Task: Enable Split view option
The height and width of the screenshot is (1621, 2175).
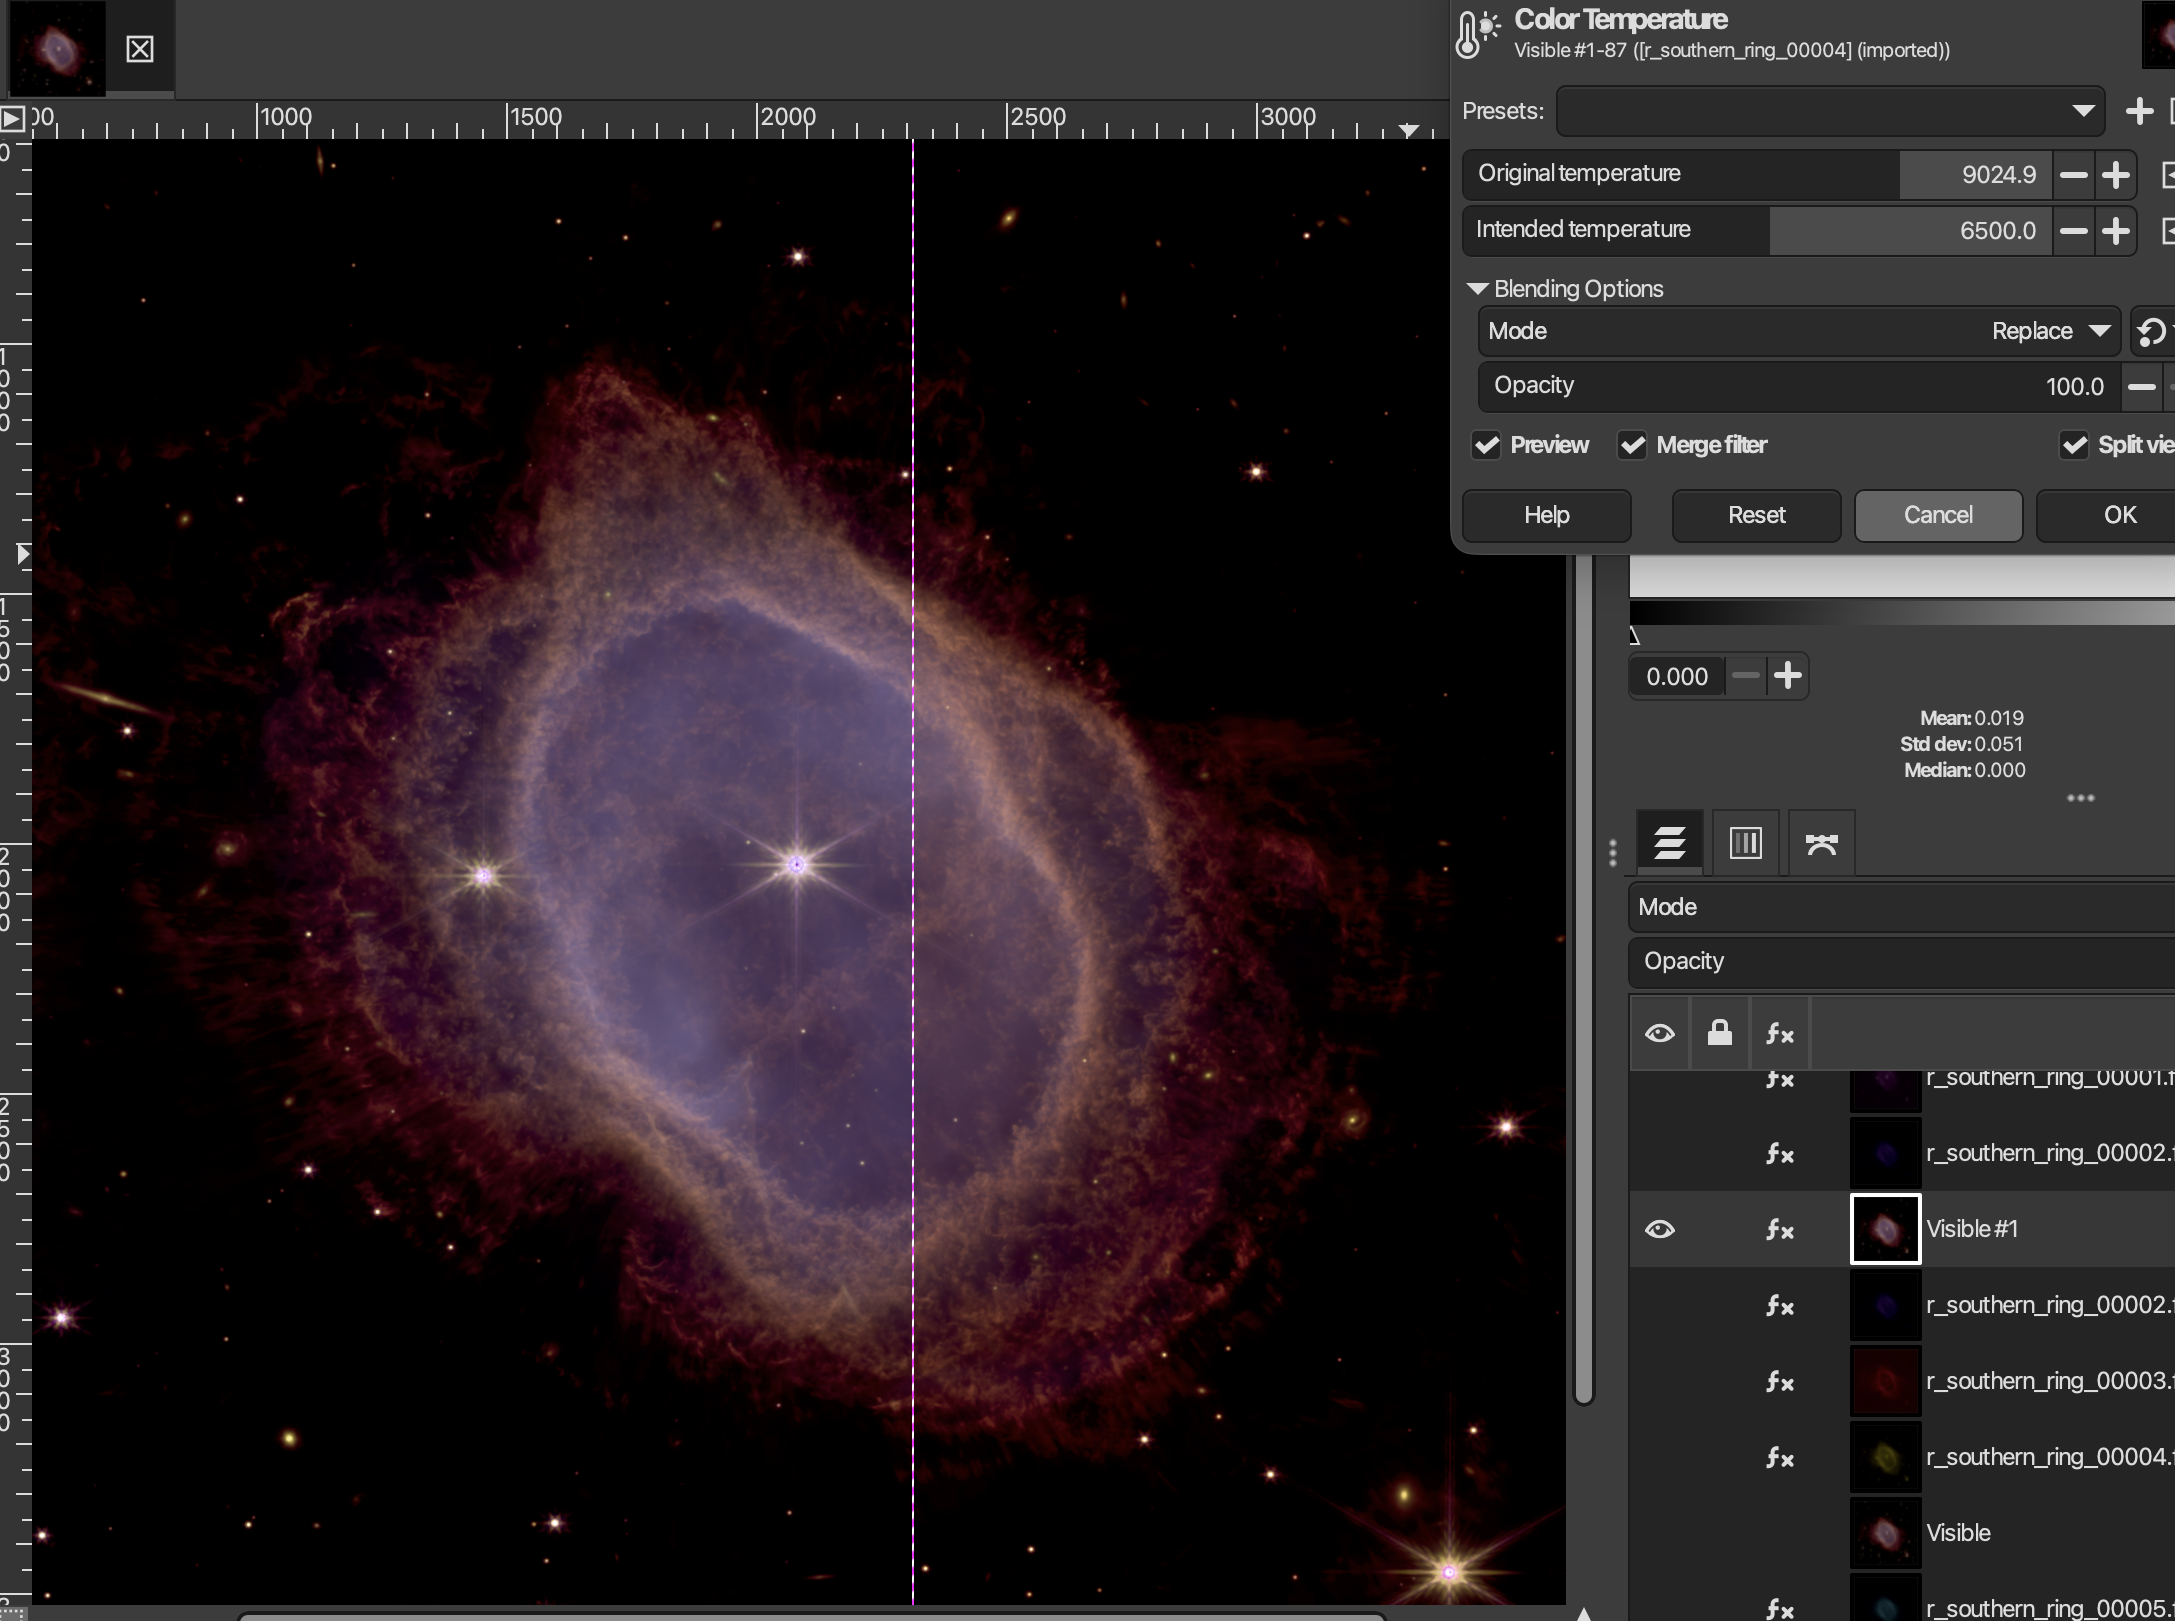Action: pyautogui.click(x=2076, y=445)
